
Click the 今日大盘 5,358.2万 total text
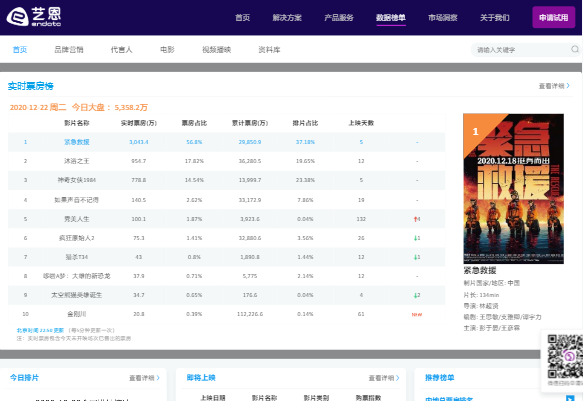[x=110, y=107]
